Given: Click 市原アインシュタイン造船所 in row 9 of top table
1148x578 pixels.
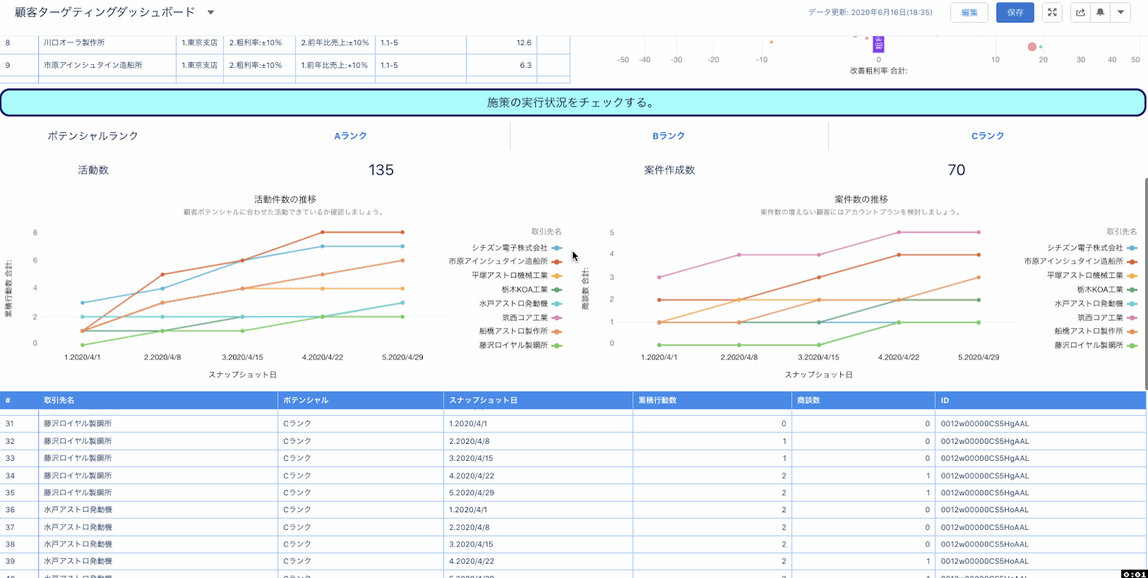Looking at the screenshot, I should (x=93, y=65).
